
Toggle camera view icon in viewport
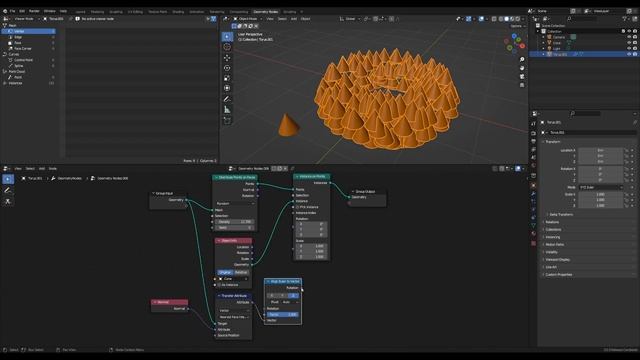pos(522,77)
